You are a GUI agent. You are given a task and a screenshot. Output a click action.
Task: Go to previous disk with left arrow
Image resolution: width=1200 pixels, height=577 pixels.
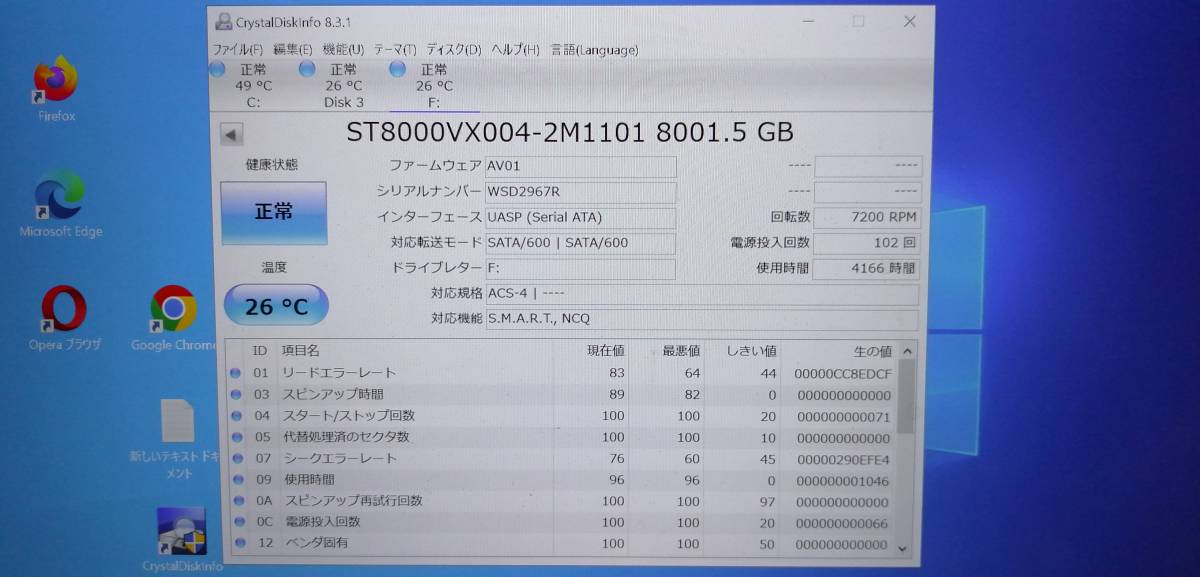(232, 135)
